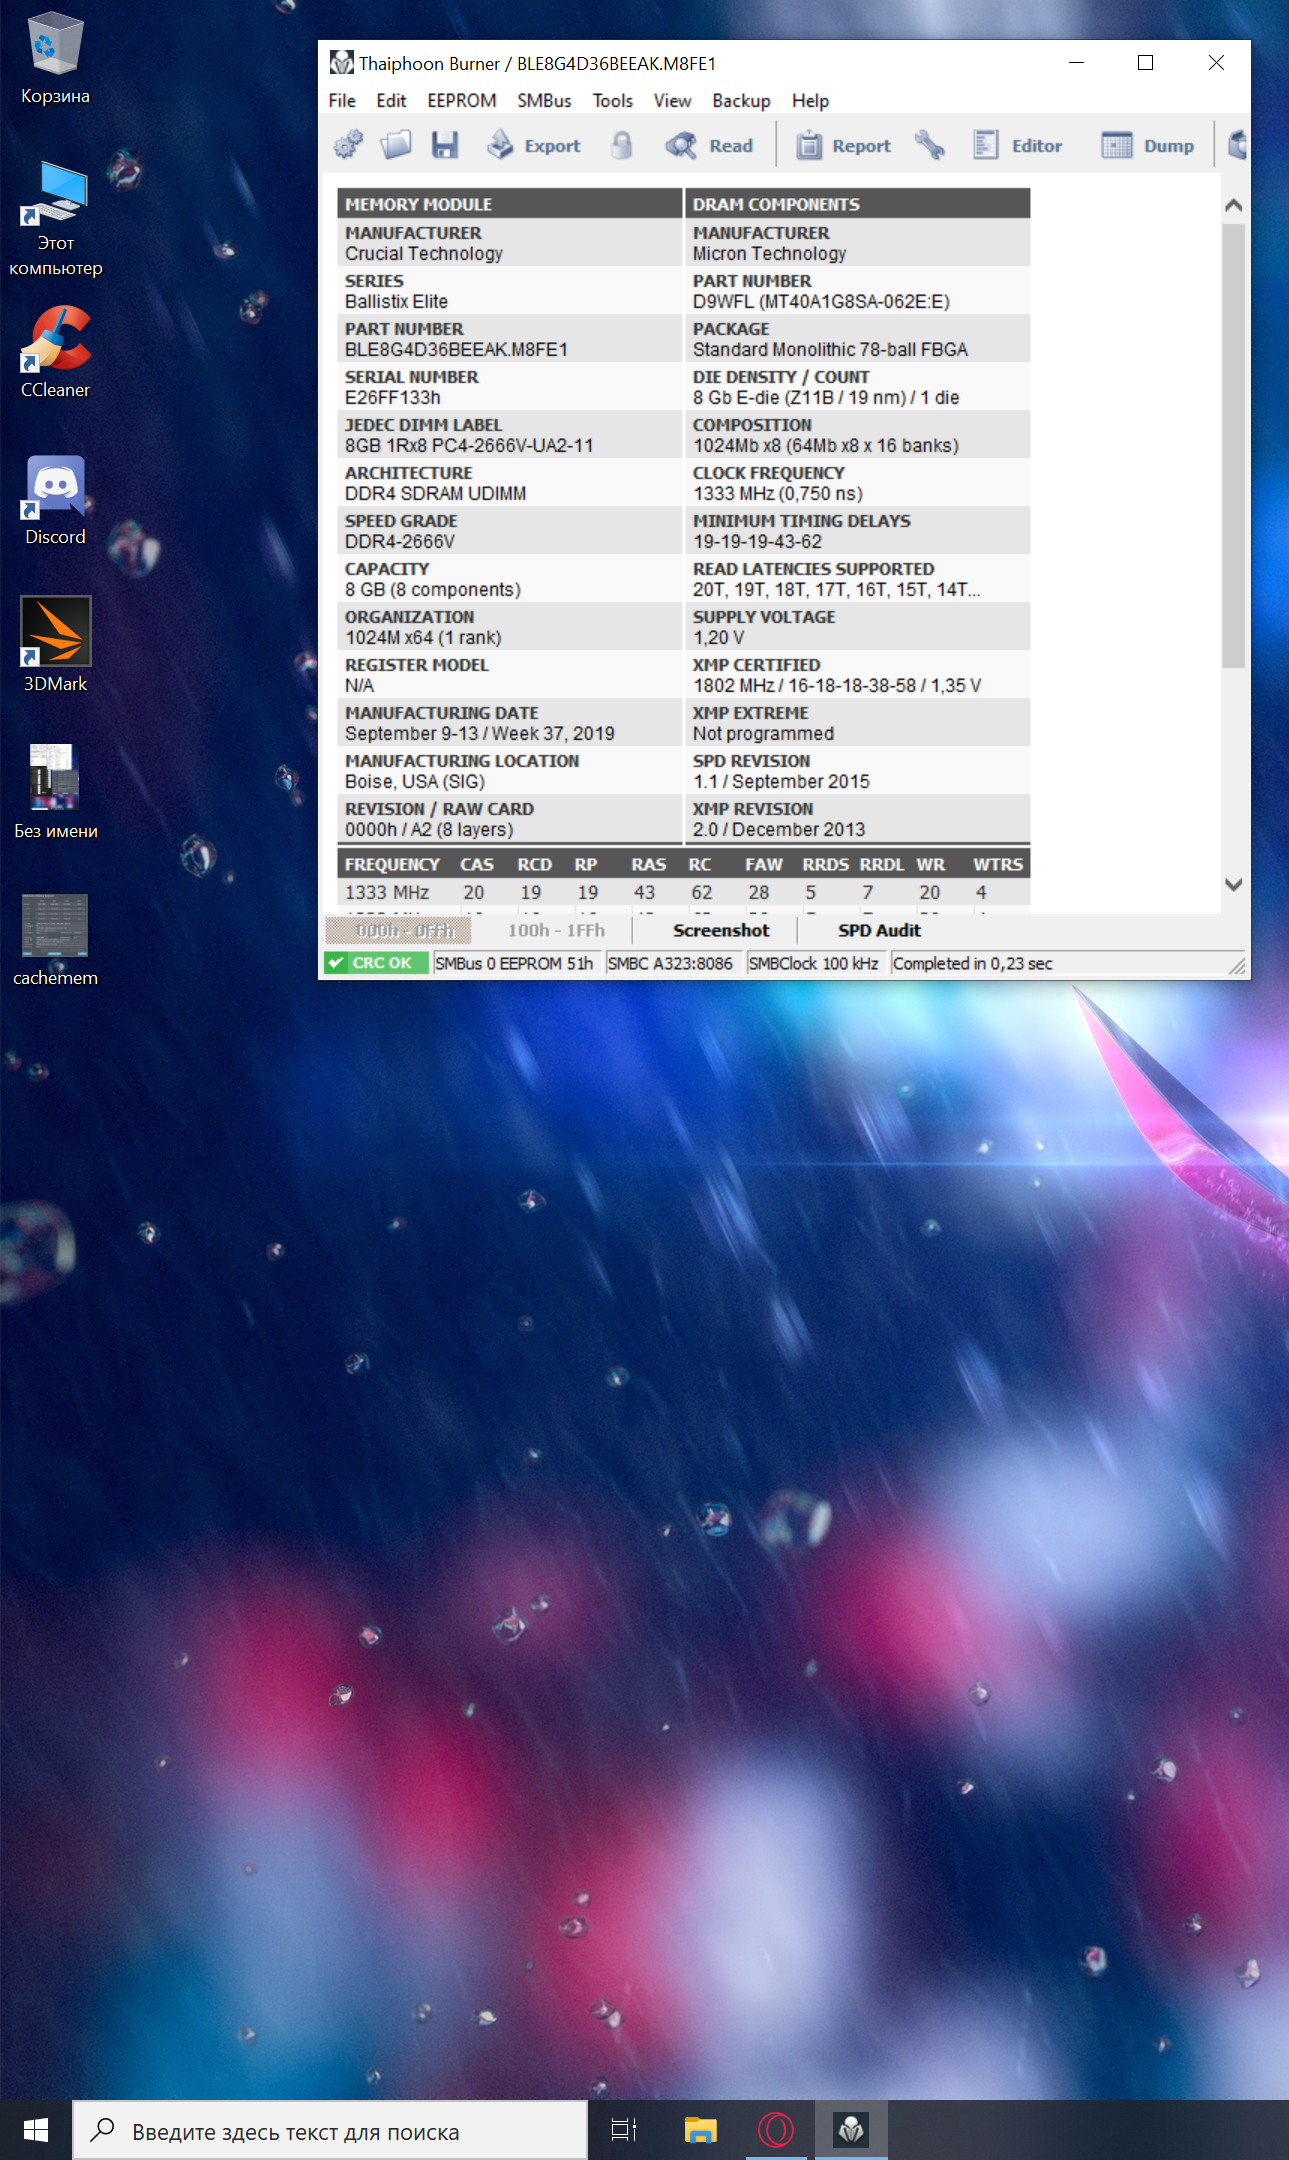Open Opera browser from the taskbar

pos(776,2130)
